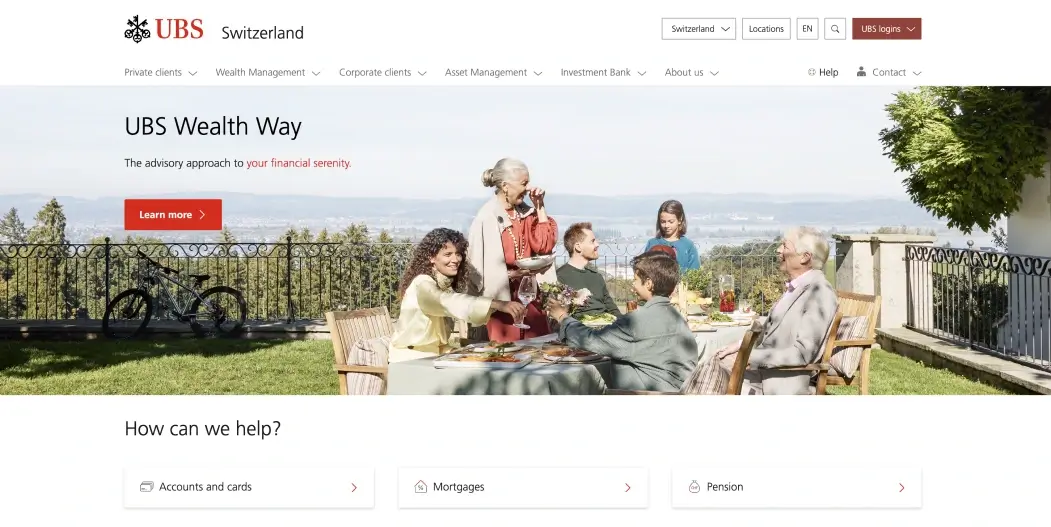Click the Contact person icon

point(861,71)
